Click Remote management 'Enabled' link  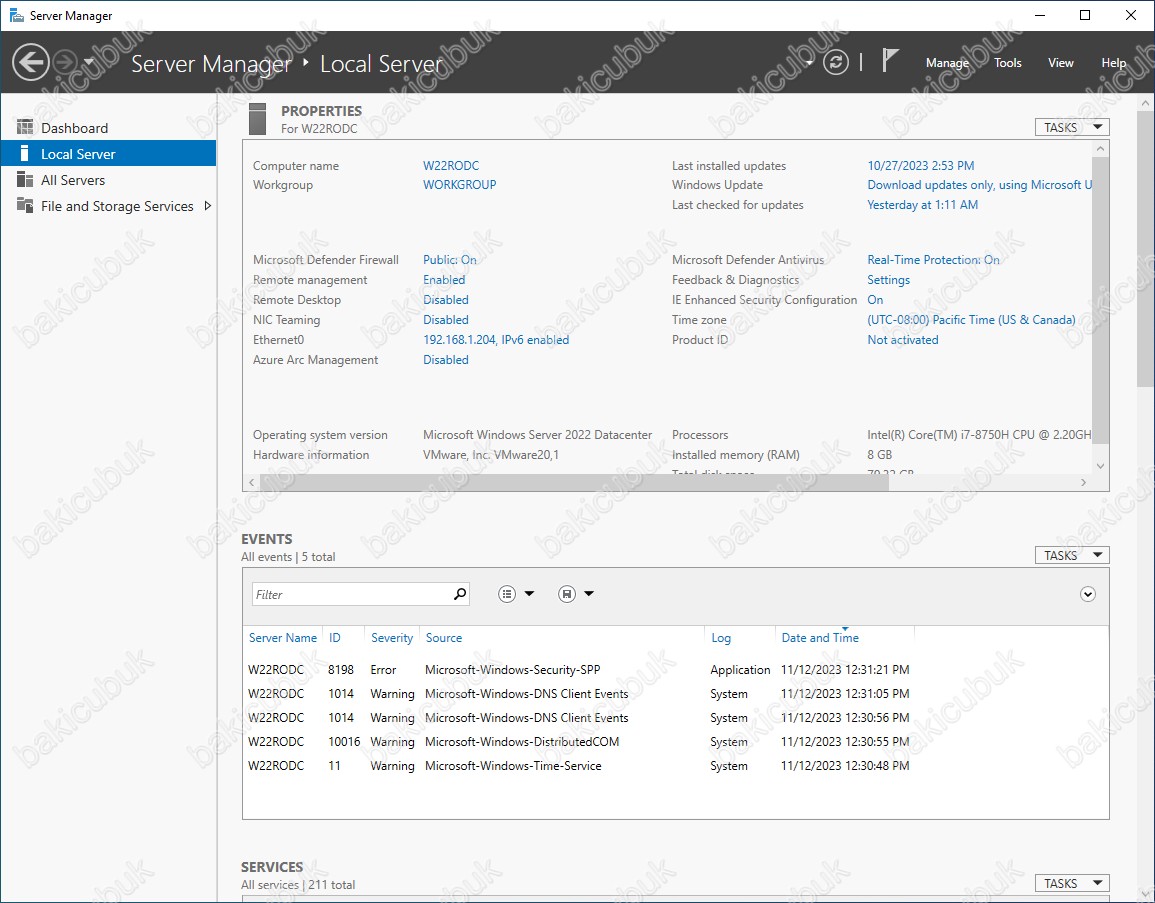pos(443,280)
